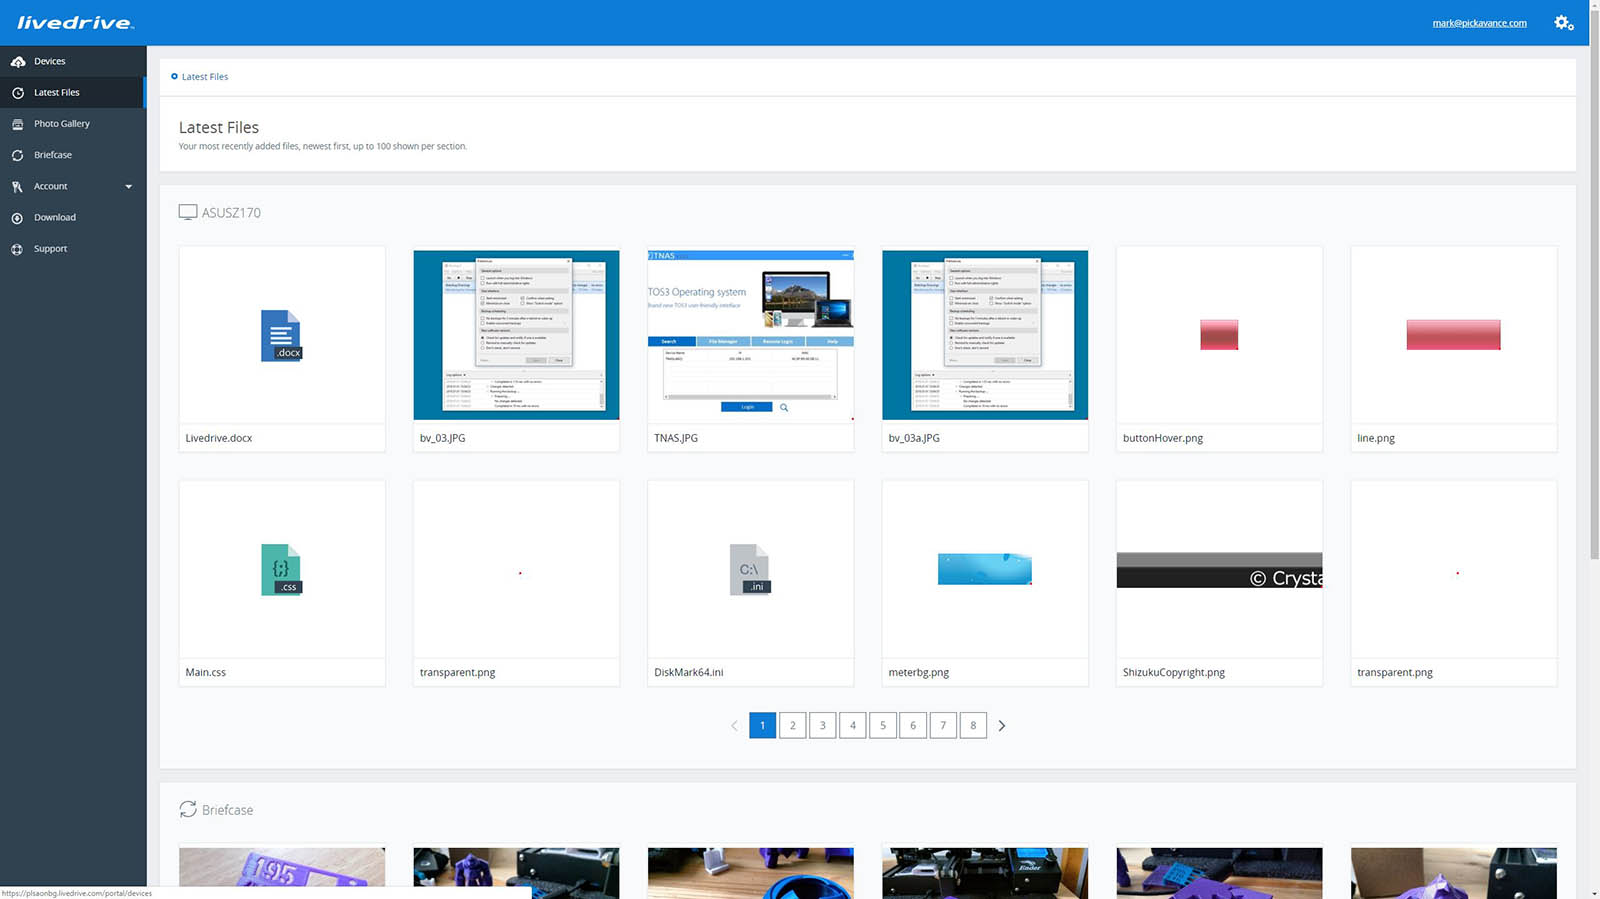Viewport: 1600px width, 899px height.
Task: Open Support from the sidebar
Action: coord(73,249)
